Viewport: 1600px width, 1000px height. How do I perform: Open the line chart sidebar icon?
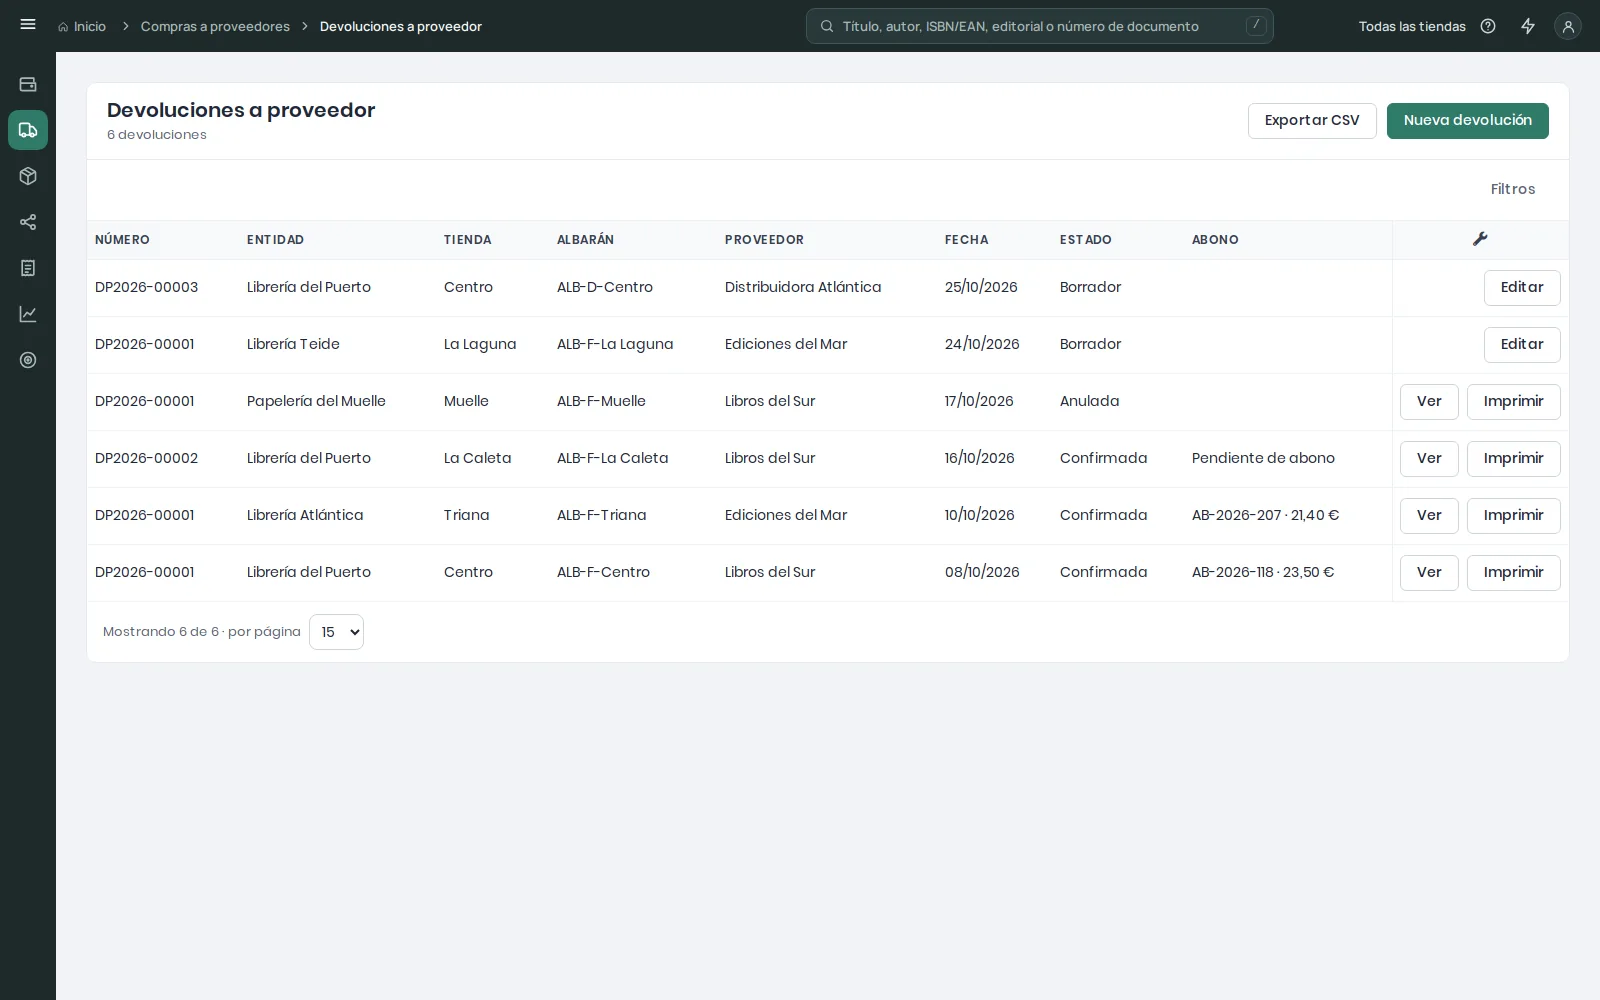(28, 314)
